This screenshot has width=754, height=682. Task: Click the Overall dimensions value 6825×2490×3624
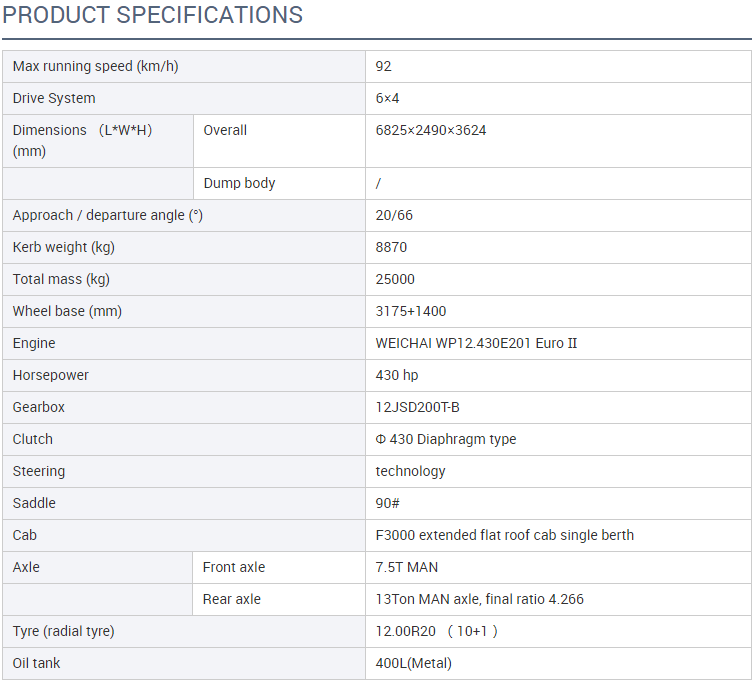(x=430, y=130)
